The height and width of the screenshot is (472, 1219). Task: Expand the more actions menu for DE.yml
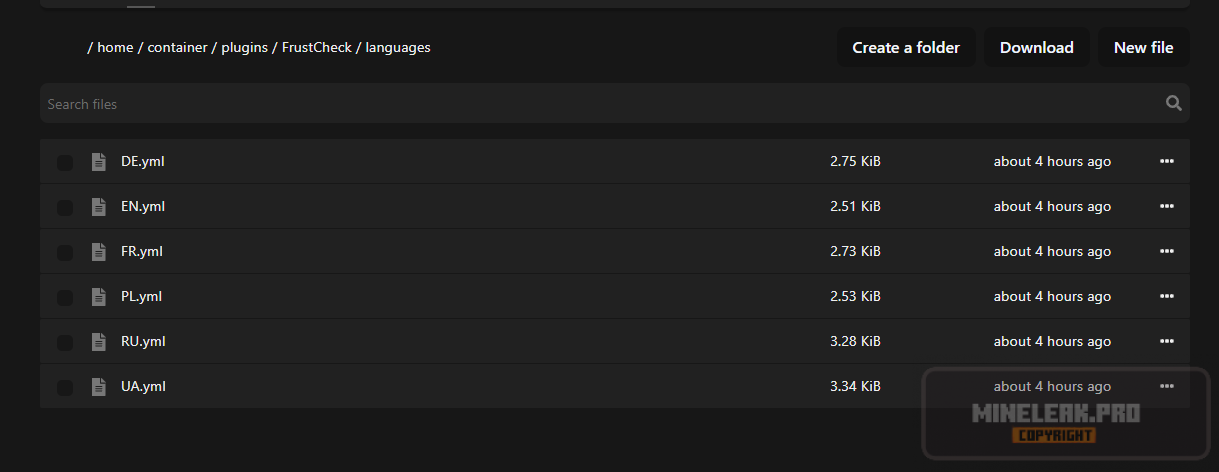tap(1166, 161)
